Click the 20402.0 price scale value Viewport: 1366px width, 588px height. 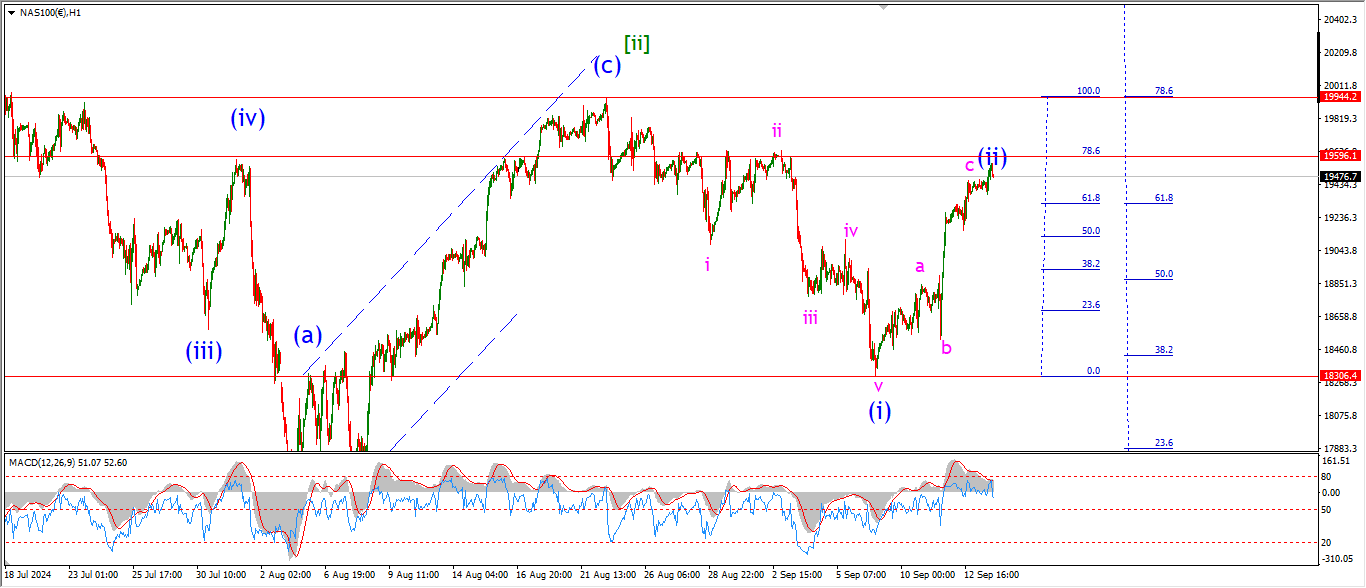pos(1340,20)
